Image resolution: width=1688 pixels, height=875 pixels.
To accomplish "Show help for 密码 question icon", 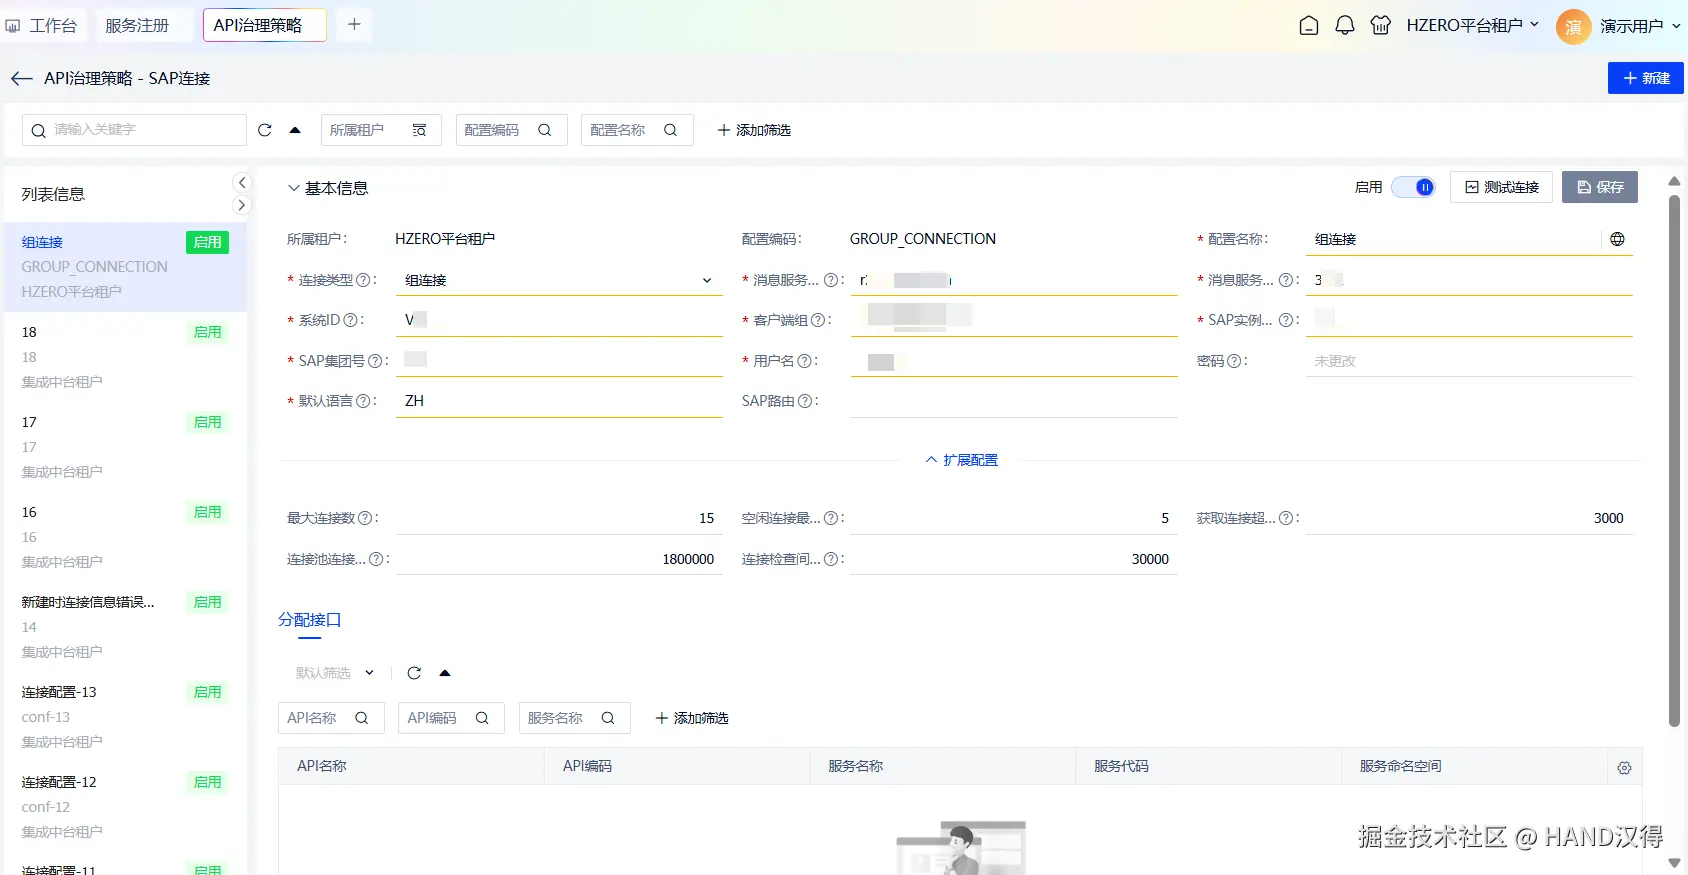I will (x=1234, y=361).
